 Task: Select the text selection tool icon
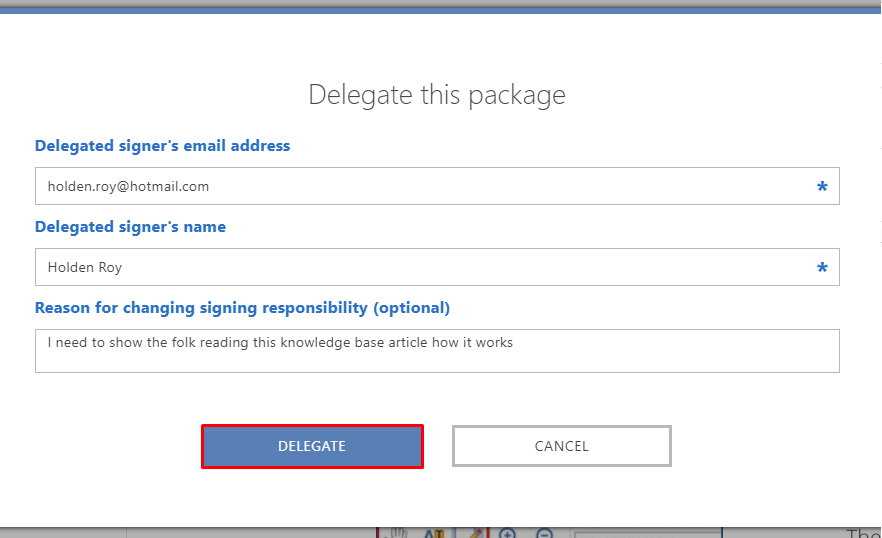[434, 533]
